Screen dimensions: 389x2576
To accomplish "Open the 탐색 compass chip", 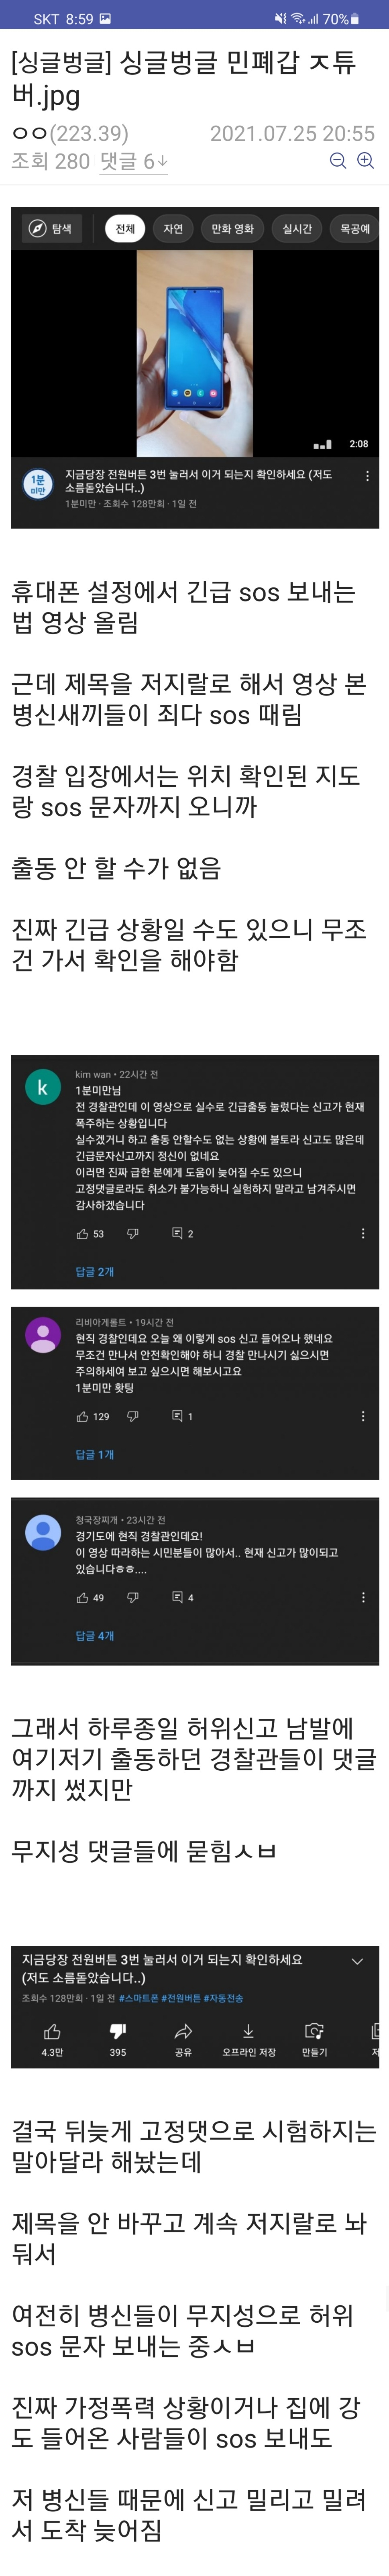I will 50,229.
